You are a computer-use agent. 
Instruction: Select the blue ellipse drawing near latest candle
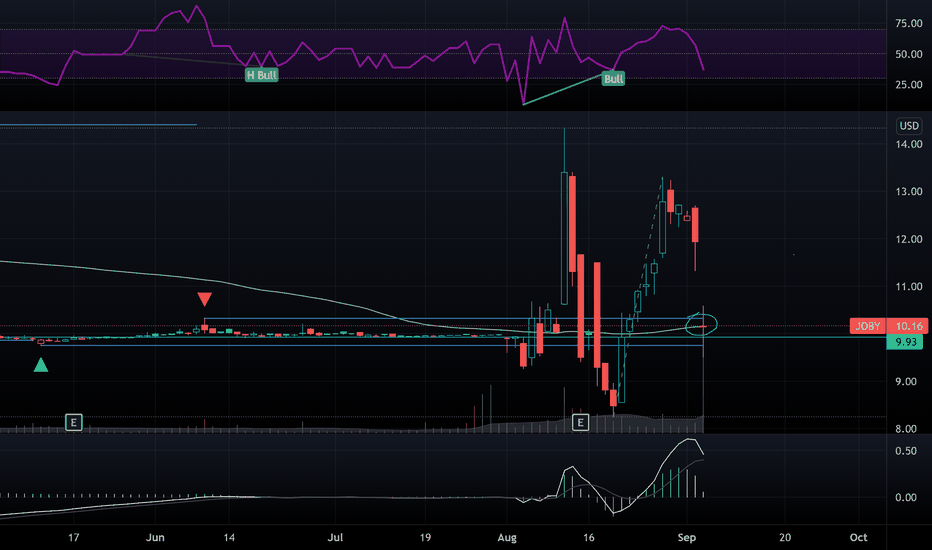click(701, 324)
